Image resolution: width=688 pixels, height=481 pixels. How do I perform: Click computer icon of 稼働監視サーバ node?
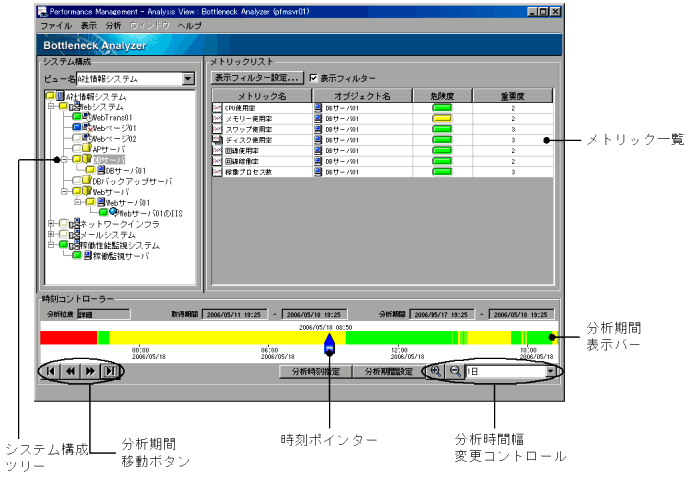click(88, 255)
